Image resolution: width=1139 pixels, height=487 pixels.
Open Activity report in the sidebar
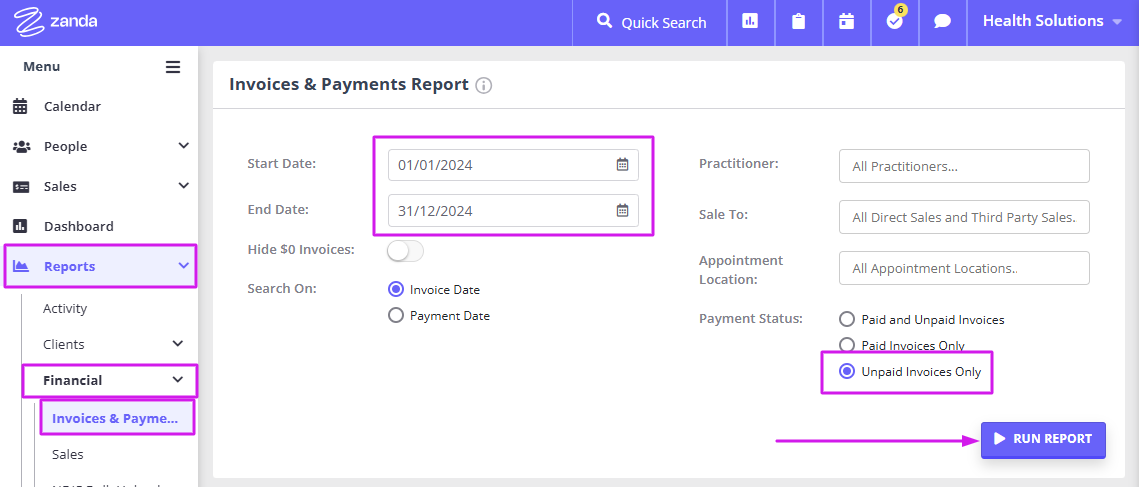click(65, 308)
